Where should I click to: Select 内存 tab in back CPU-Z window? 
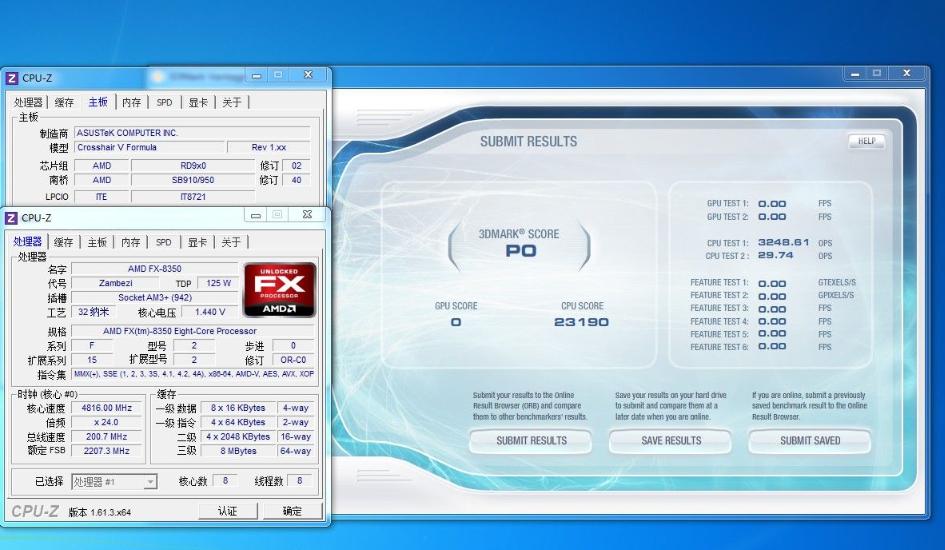[131, 102]
